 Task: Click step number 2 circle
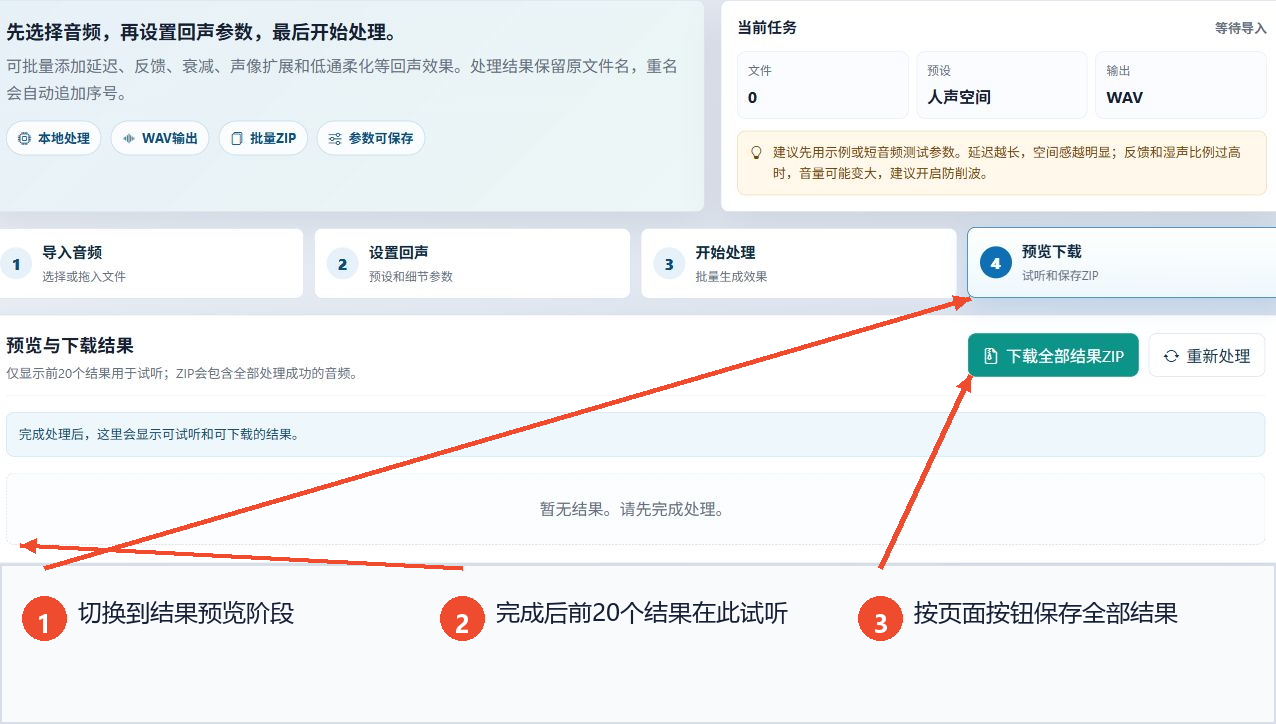[342, 264]
